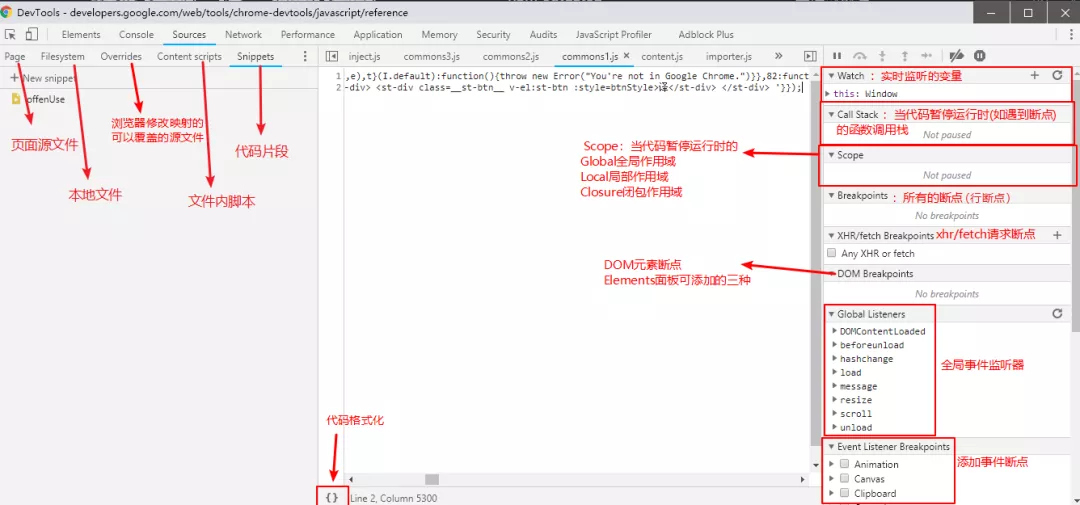Create a New snippet
1080x505 pixels.
42,79
